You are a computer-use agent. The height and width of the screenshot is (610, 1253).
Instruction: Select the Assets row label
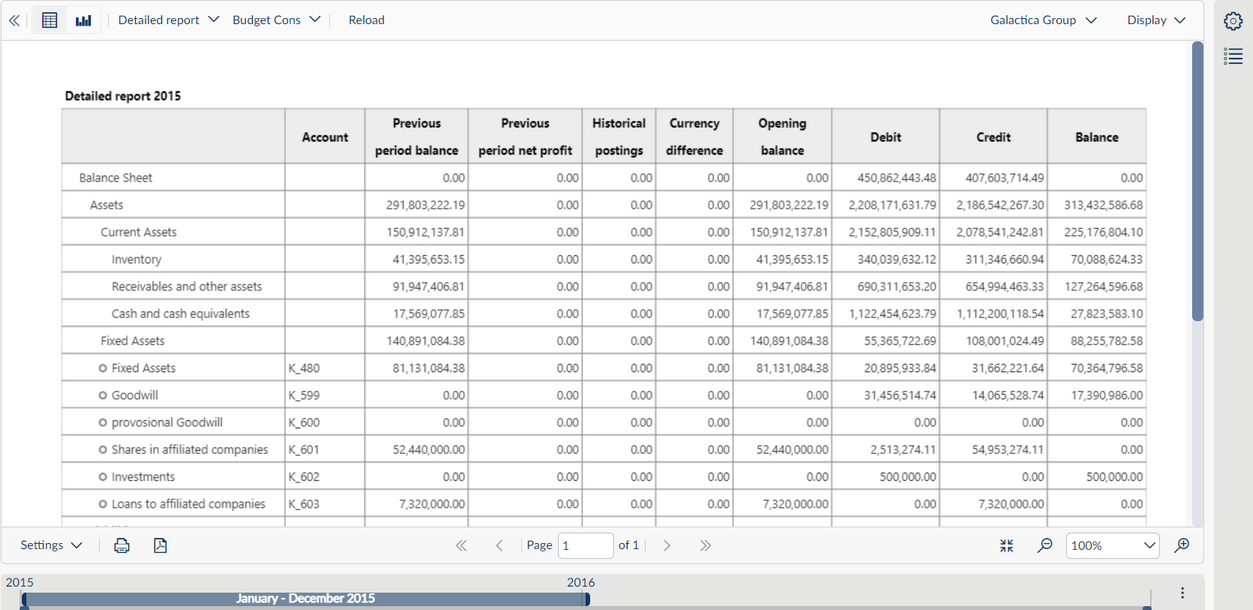(x=107, y=205)
